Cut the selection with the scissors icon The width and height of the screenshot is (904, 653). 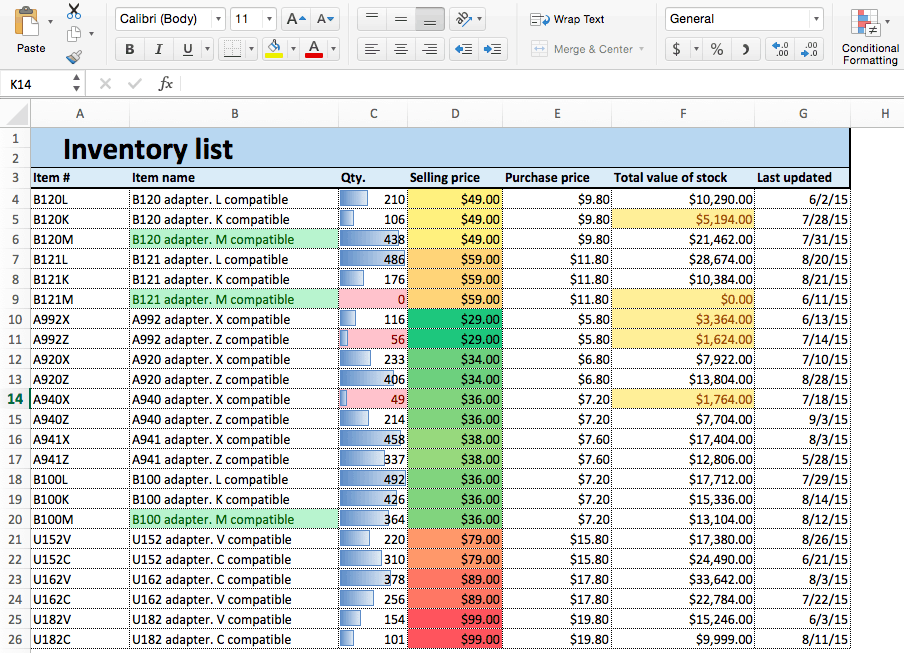(74, 12)
